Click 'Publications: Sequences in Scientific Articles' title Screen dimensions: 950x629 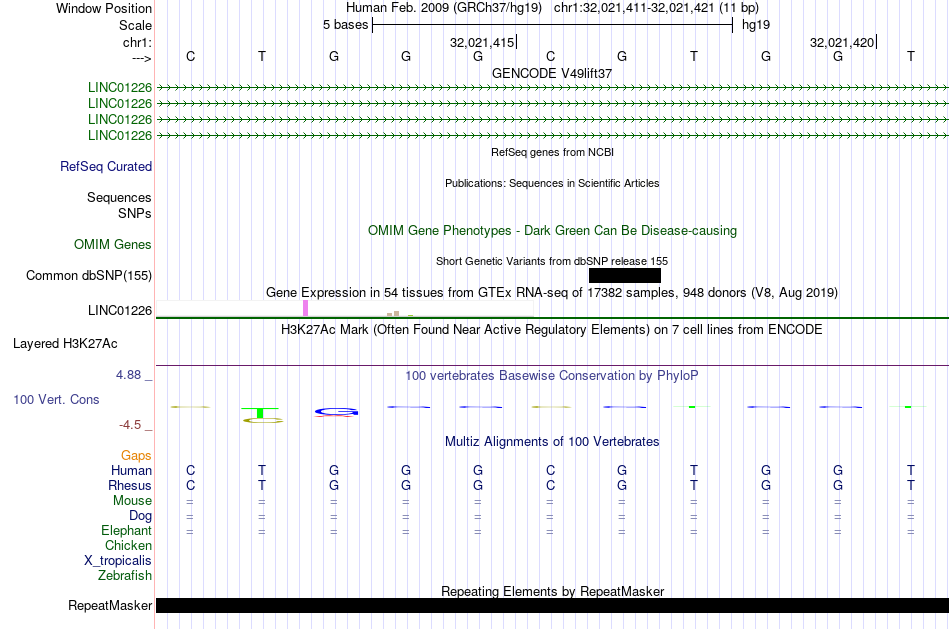(552, 183)
